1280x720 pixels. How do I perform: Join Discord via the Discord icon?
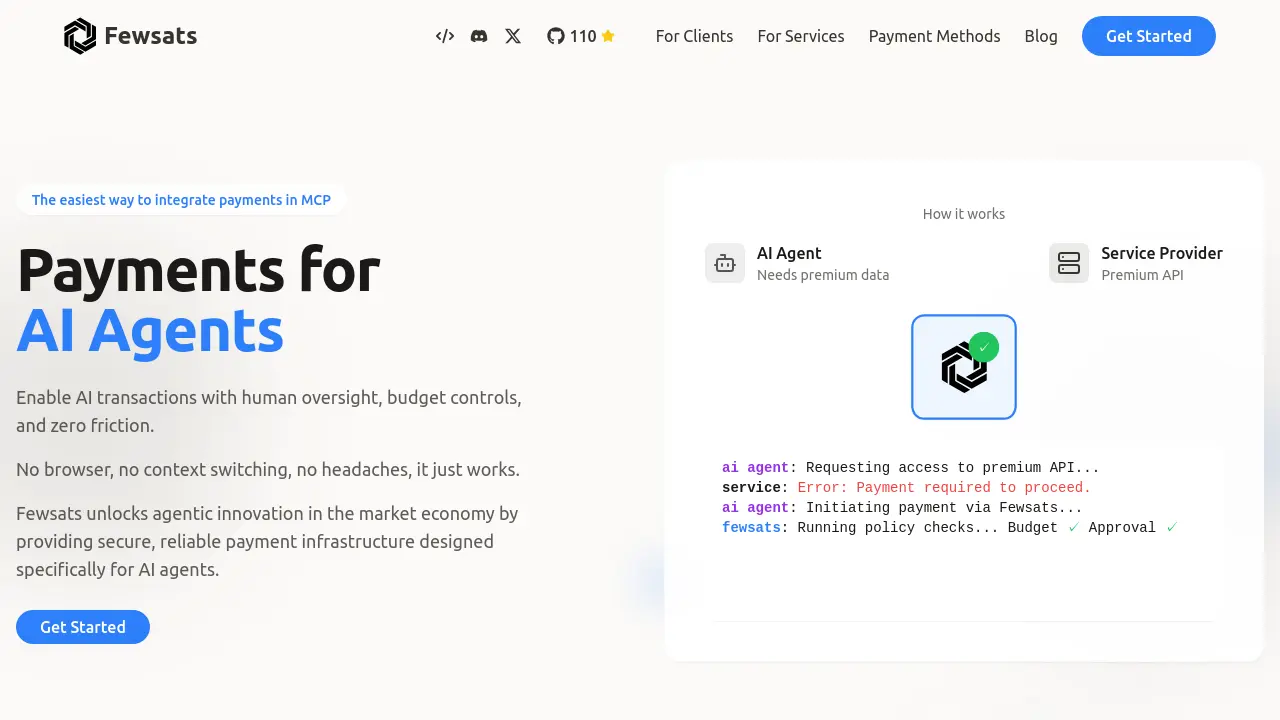pyautogui.click(x=479, y=36)
